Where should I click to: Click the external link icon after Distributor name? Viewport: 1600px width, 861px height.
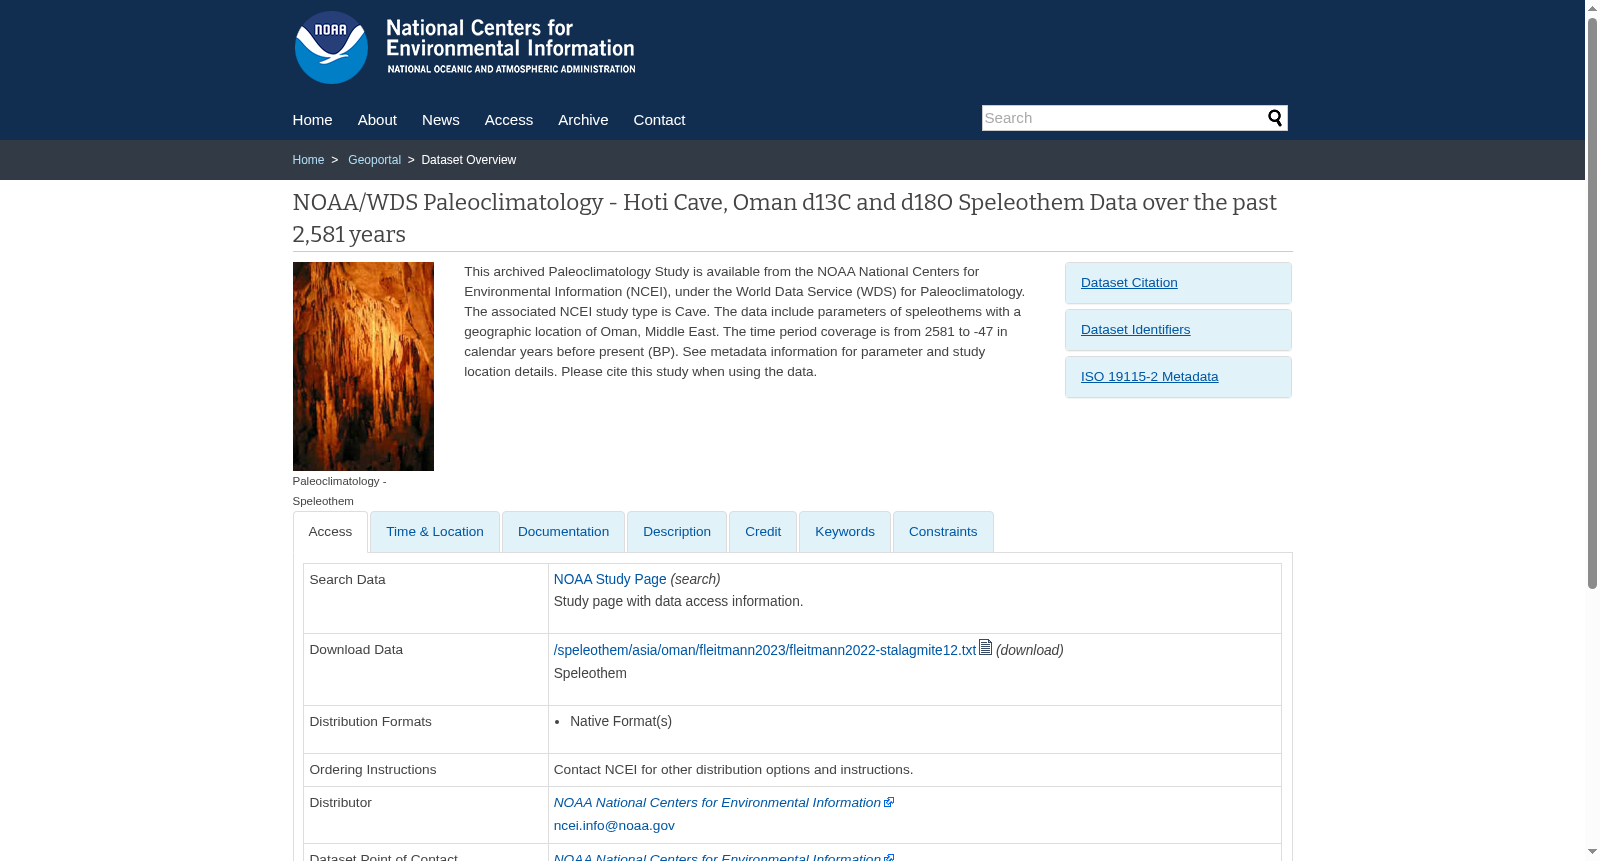[x=889, y=802]
